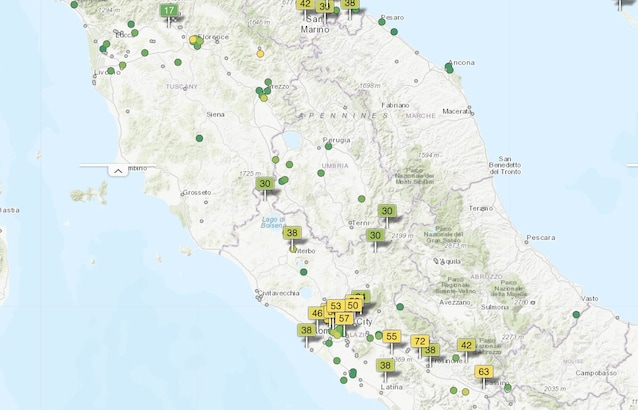Image resolution: width=638 pixels, height=410 pixels.
Task: Open the yellow 50 marker
Action: 353,305
